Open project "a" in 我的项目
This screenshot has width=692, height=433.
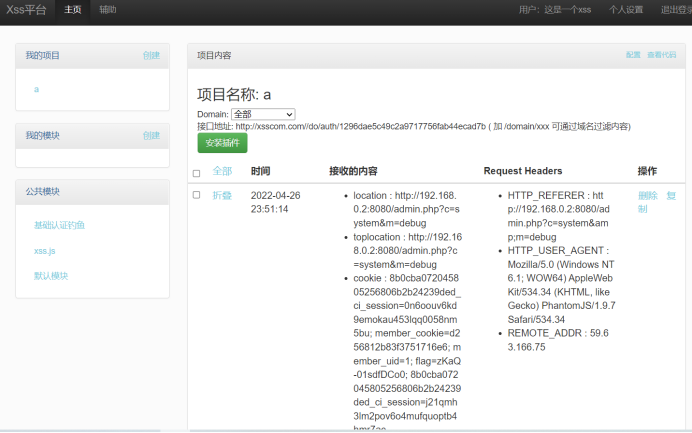tap(36, 89)
